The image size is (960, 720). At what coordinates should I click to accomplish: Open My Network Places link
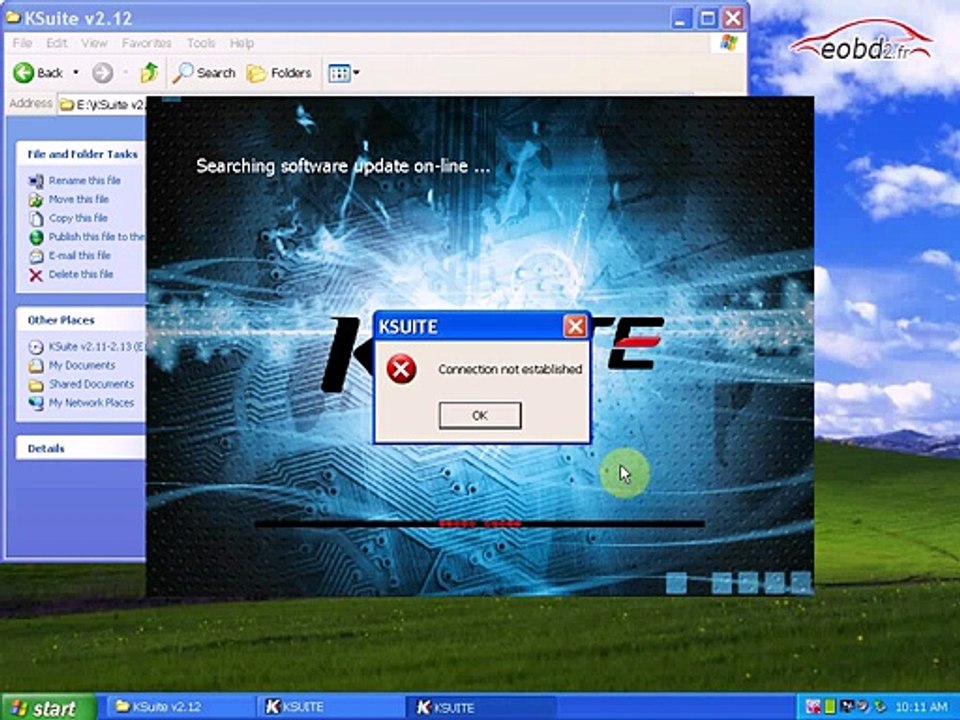click(x=91, y=402)
